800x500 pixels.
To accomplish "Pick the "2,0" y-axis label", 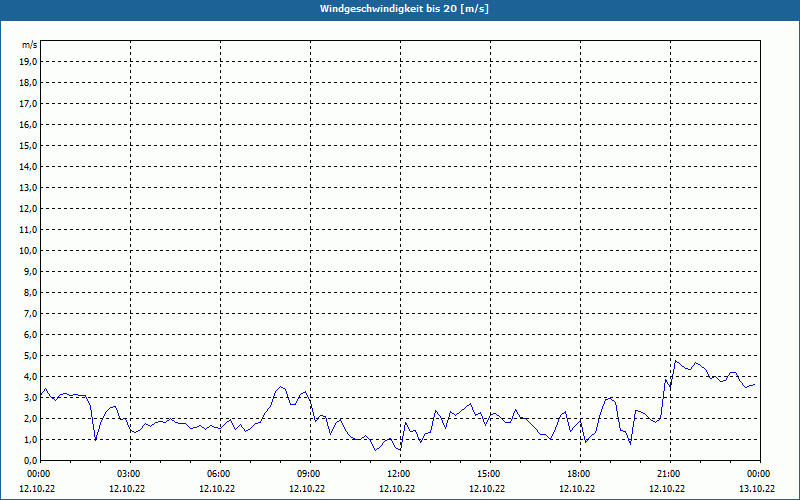I will (x=30, y=418).
